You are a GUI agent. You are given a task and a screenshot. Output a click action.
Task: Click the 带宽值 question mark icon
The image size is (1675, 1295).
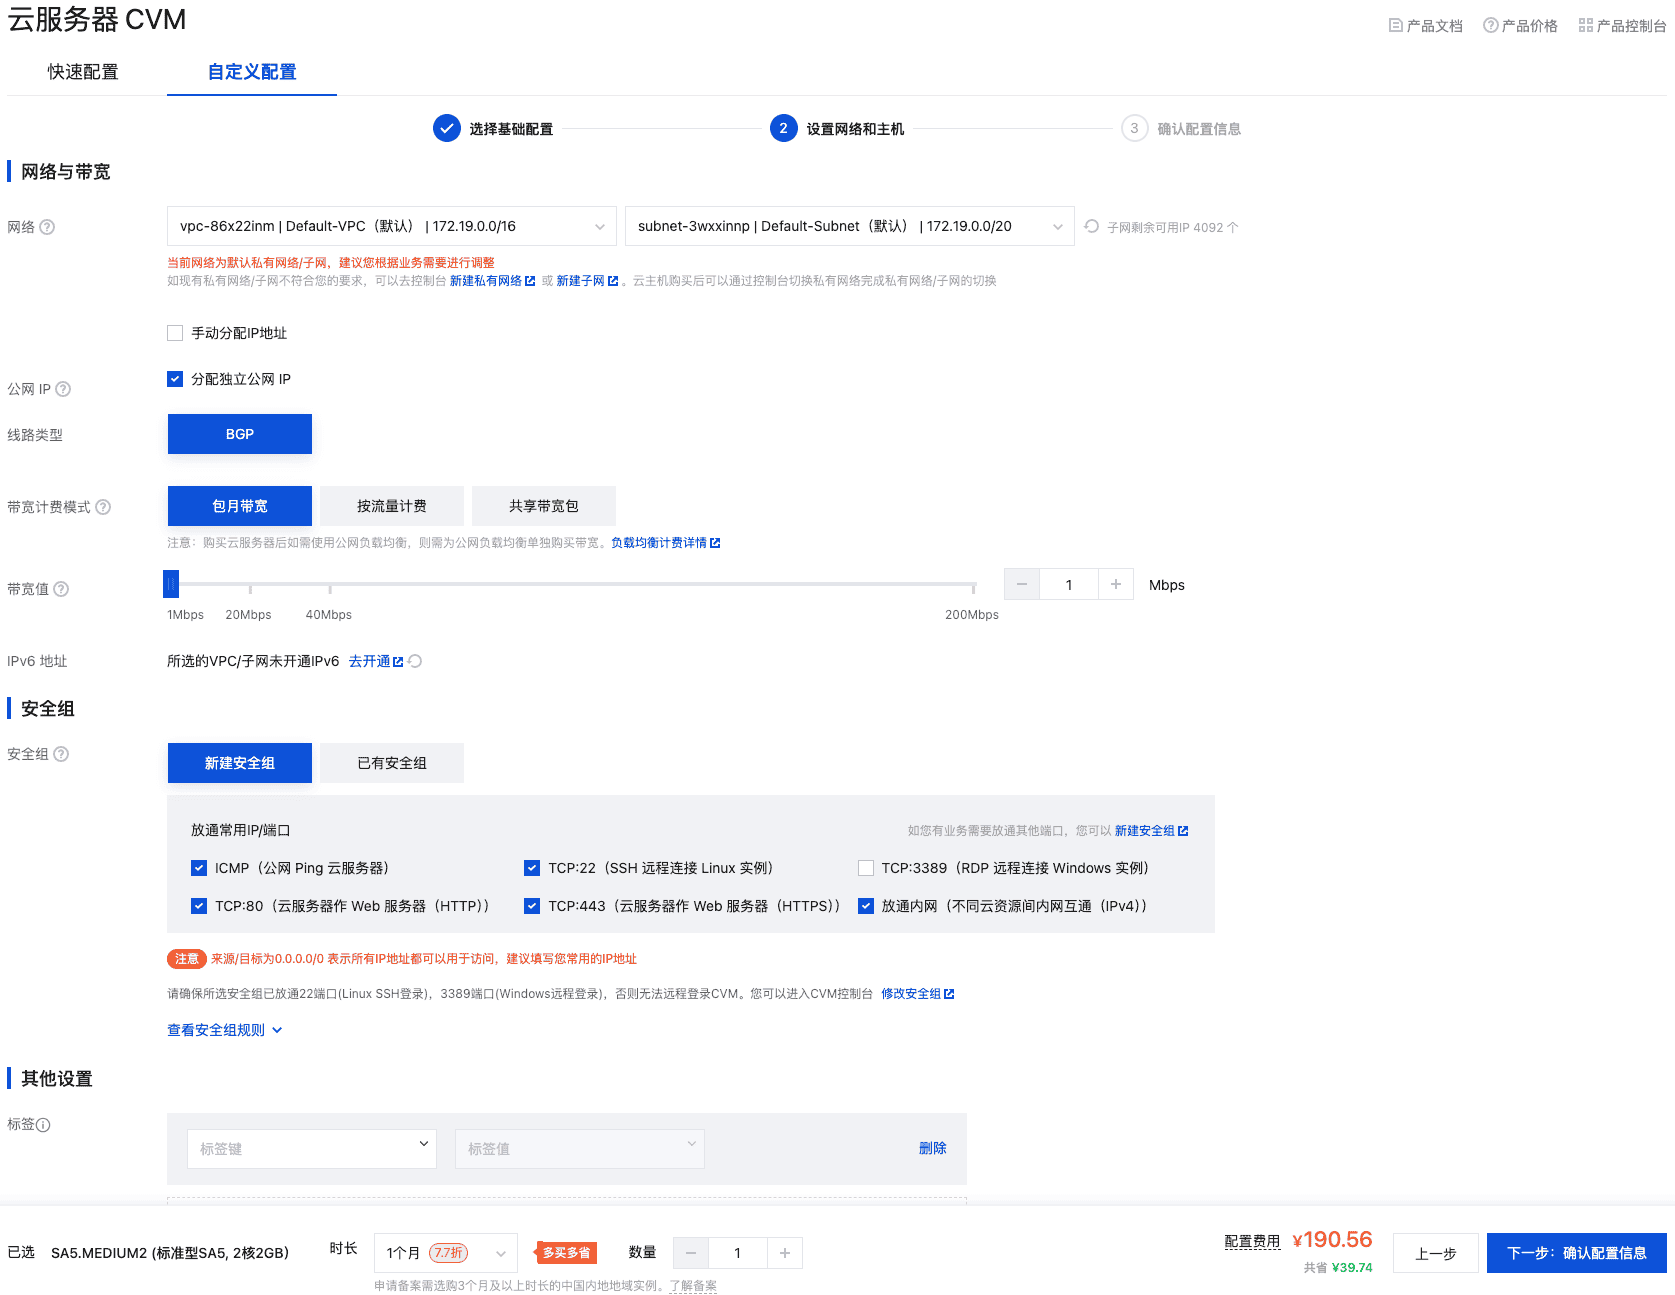pos(60,589)
